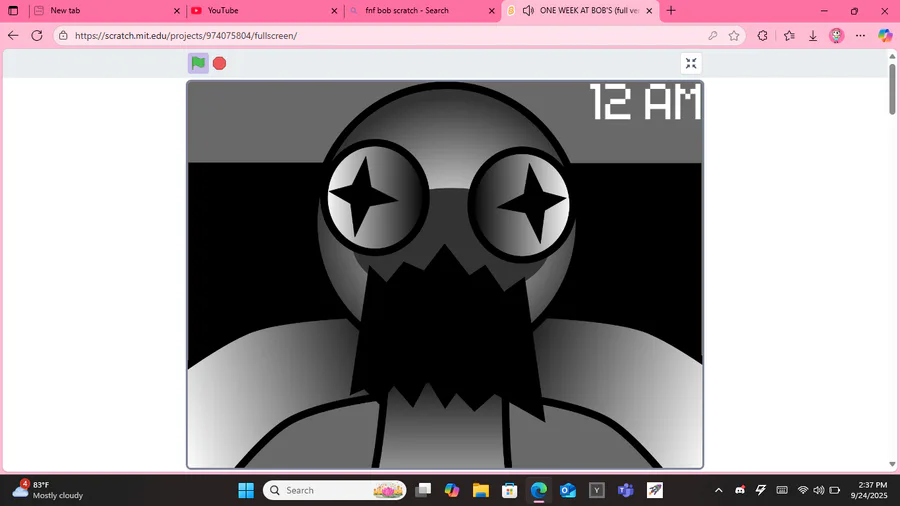Select the ONE WEEK AT BOB'S tab
This screenshot has height=506, width=900.
click(580, 10)
